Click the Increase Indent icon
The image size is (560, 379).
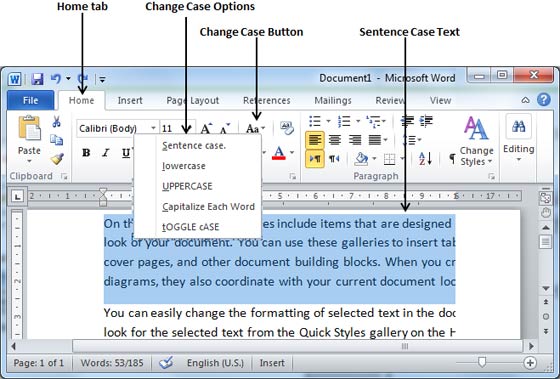tap(426, 121)
